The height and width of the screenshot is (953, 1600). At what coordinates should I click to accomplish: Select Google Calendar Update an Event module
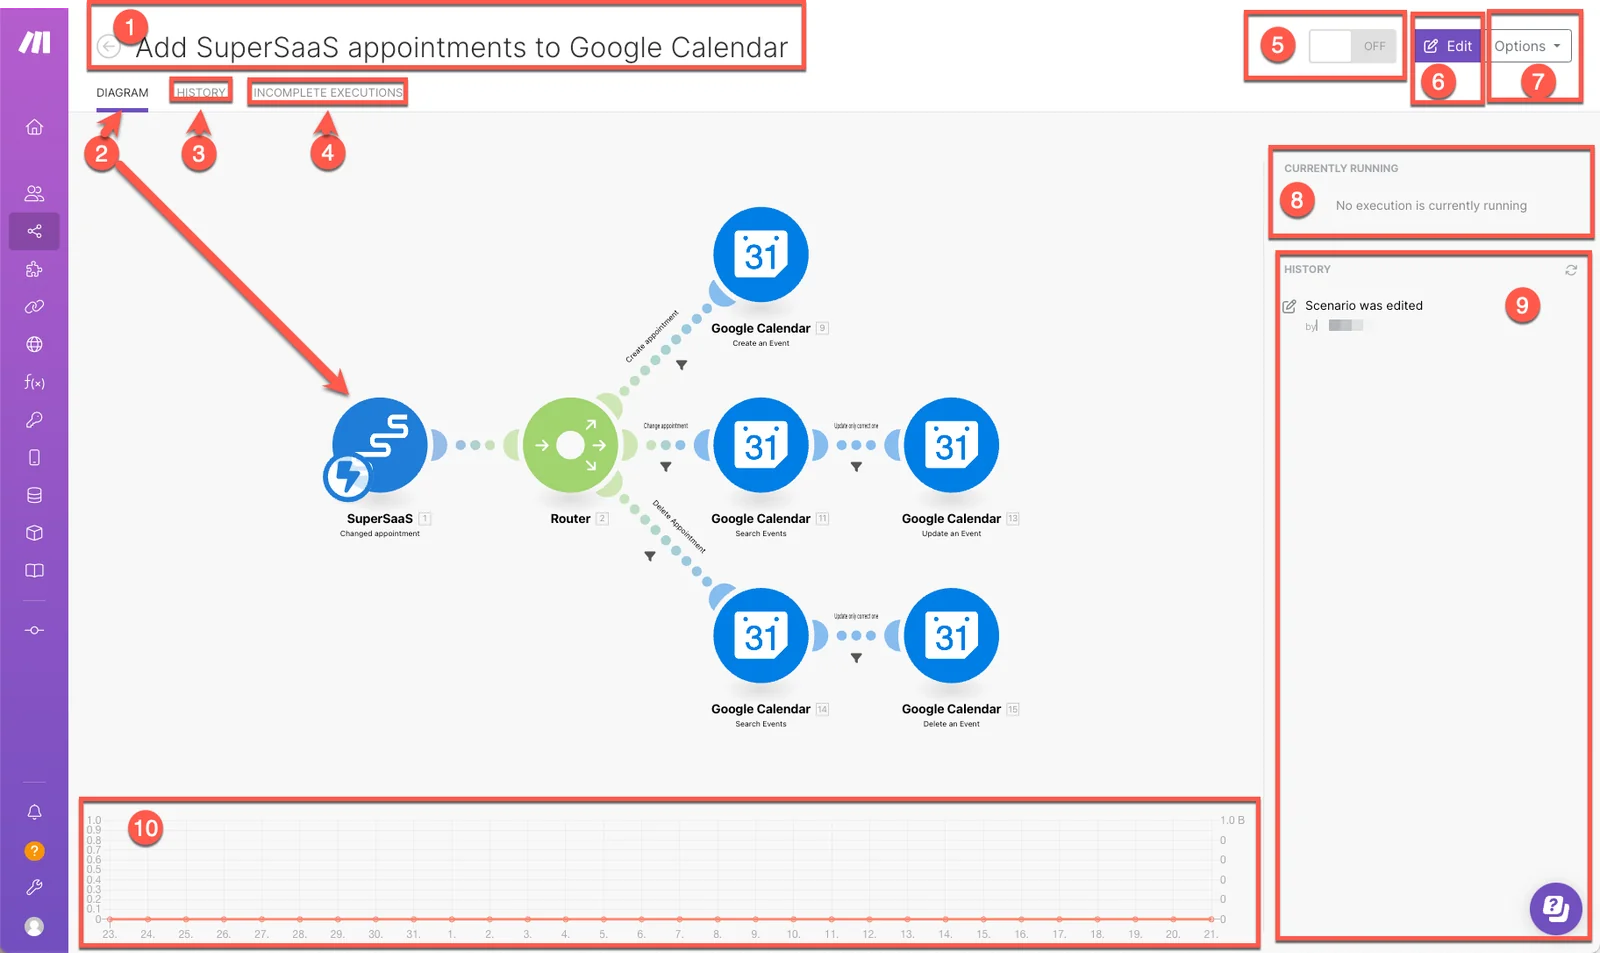[951, 446]
